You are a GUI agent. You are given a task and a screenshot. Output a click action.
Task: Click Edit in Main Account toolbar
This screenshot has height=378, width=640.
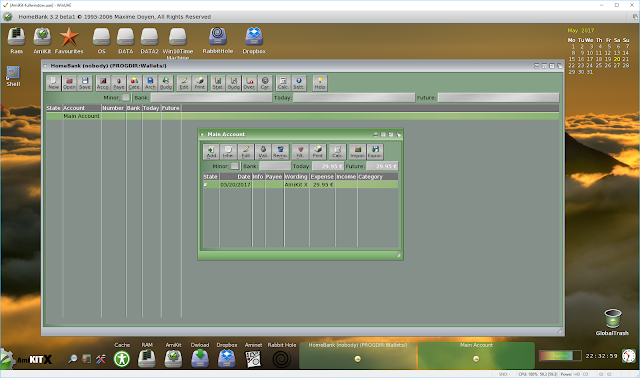pos(246,151)
